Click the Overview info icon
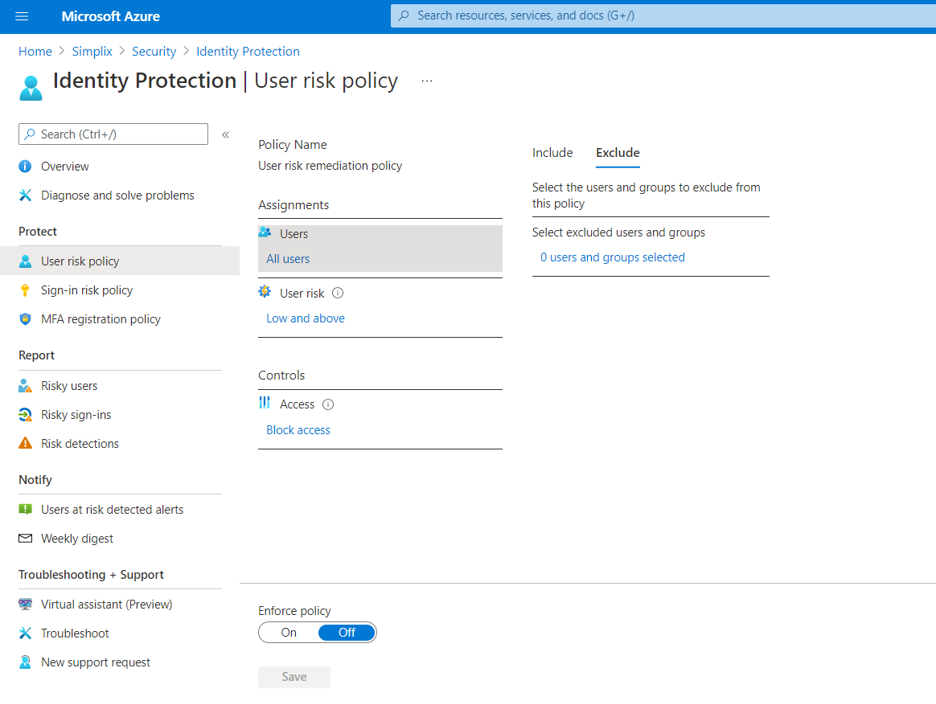The image size is (936, 704). (x=25, y=166)
